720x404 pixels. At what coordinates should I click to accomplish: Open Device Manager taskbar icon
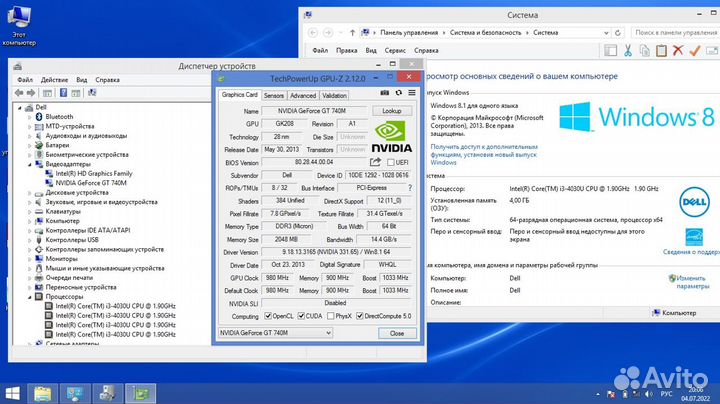108,393
